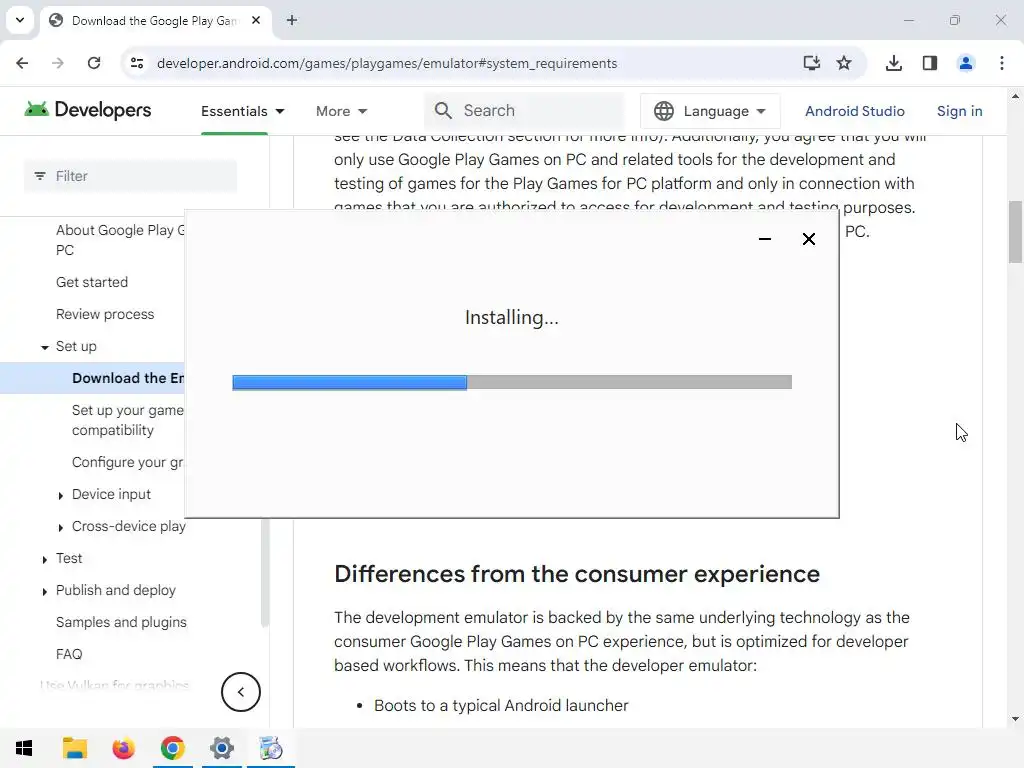Open site information icon in address bar
The width and height of the screenshot is (1024, 768).
137,63
